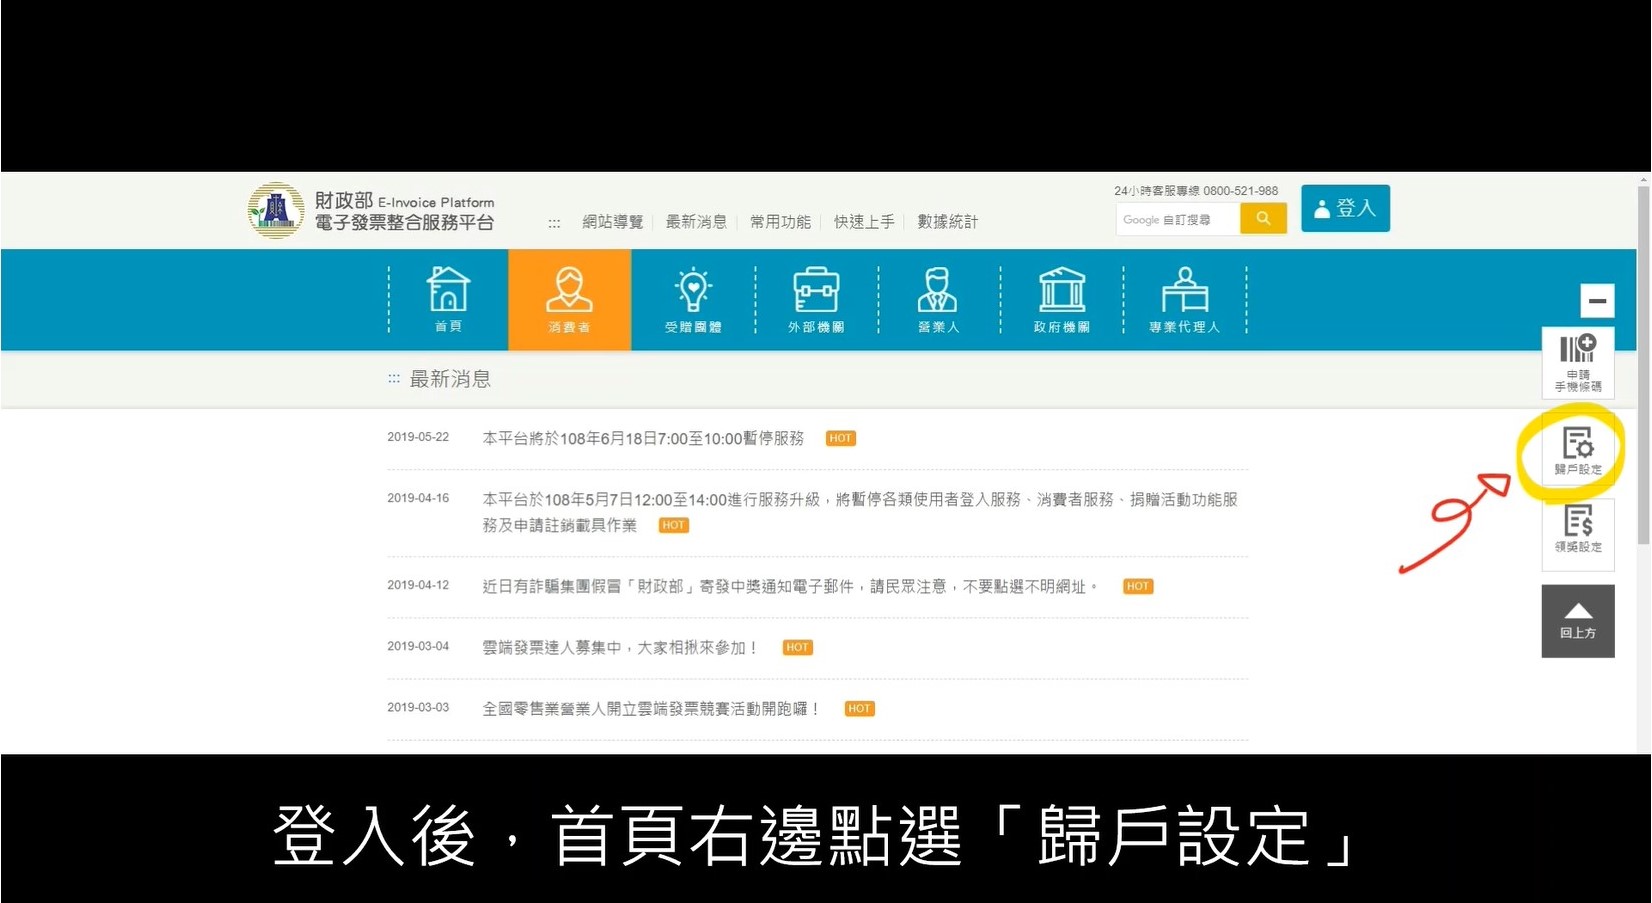
Task: Open the 政府機關 building icon
Action: [1061, 299]
